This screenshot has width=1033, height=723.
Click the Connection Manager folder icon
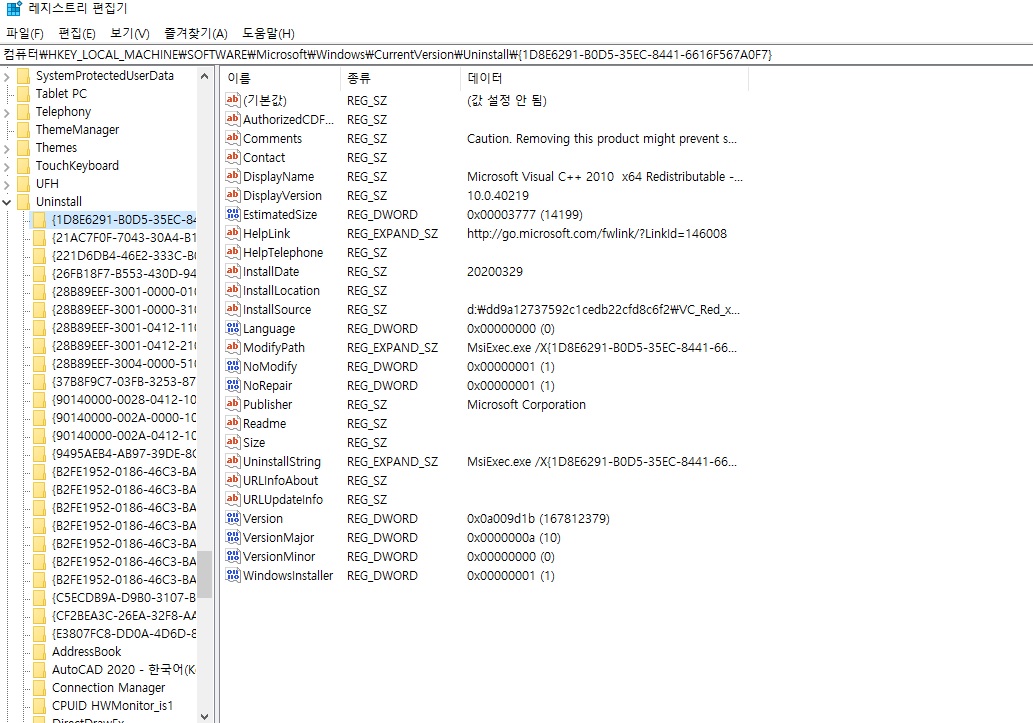[40, 688]
